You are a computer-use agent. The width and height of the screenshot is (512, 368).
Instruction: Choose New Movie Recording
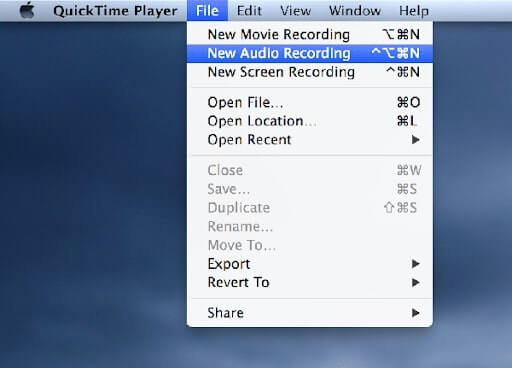(310, 34)
